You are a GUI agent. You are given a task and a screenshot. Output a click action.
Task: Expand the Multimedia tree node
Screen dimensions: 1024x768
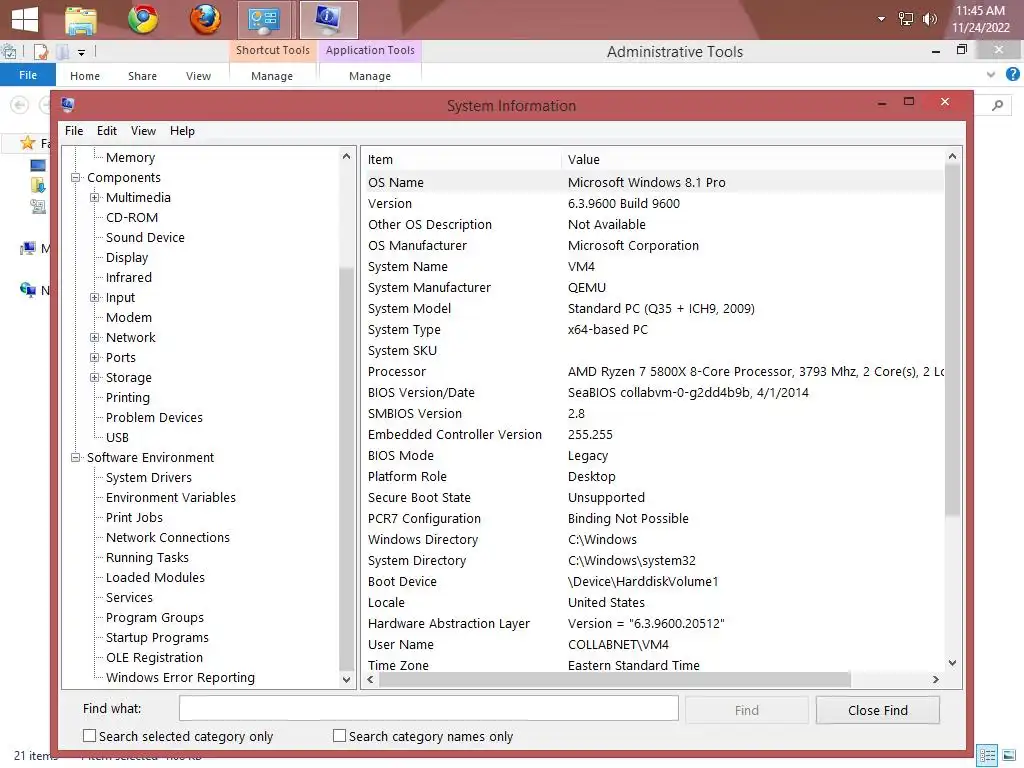click(95, 197)
